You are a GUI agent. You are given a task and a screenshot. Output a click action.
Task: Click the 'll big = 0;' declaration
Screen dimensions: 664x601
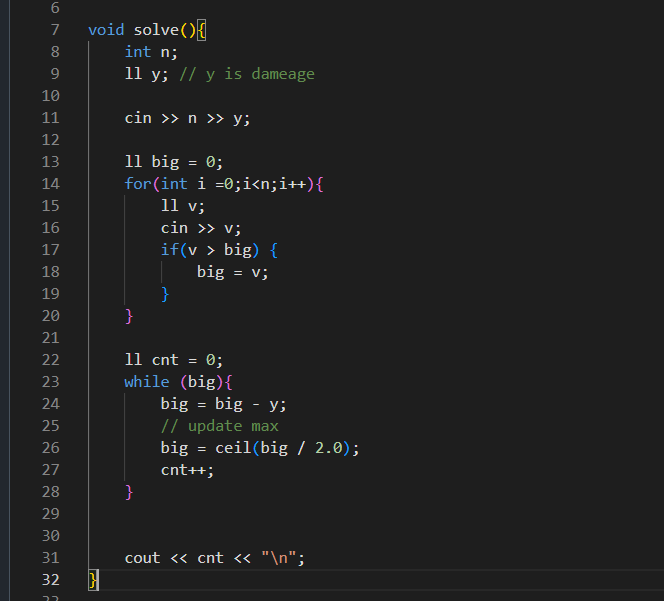174,161
